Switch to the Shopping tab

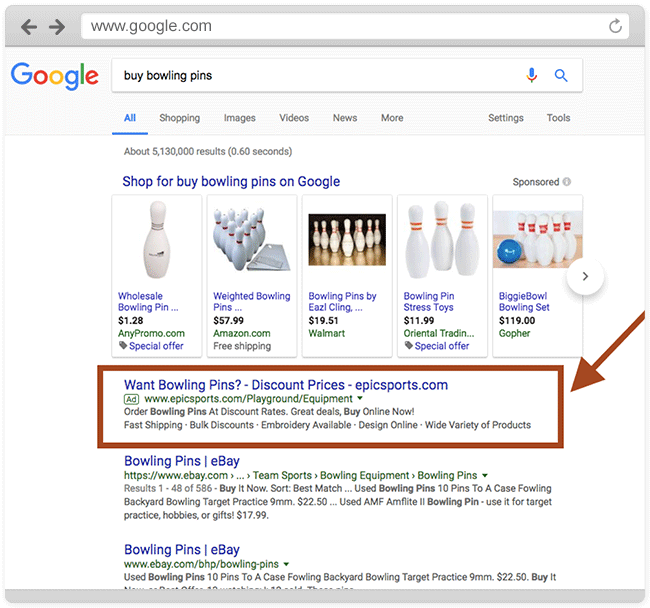point(179,118)
